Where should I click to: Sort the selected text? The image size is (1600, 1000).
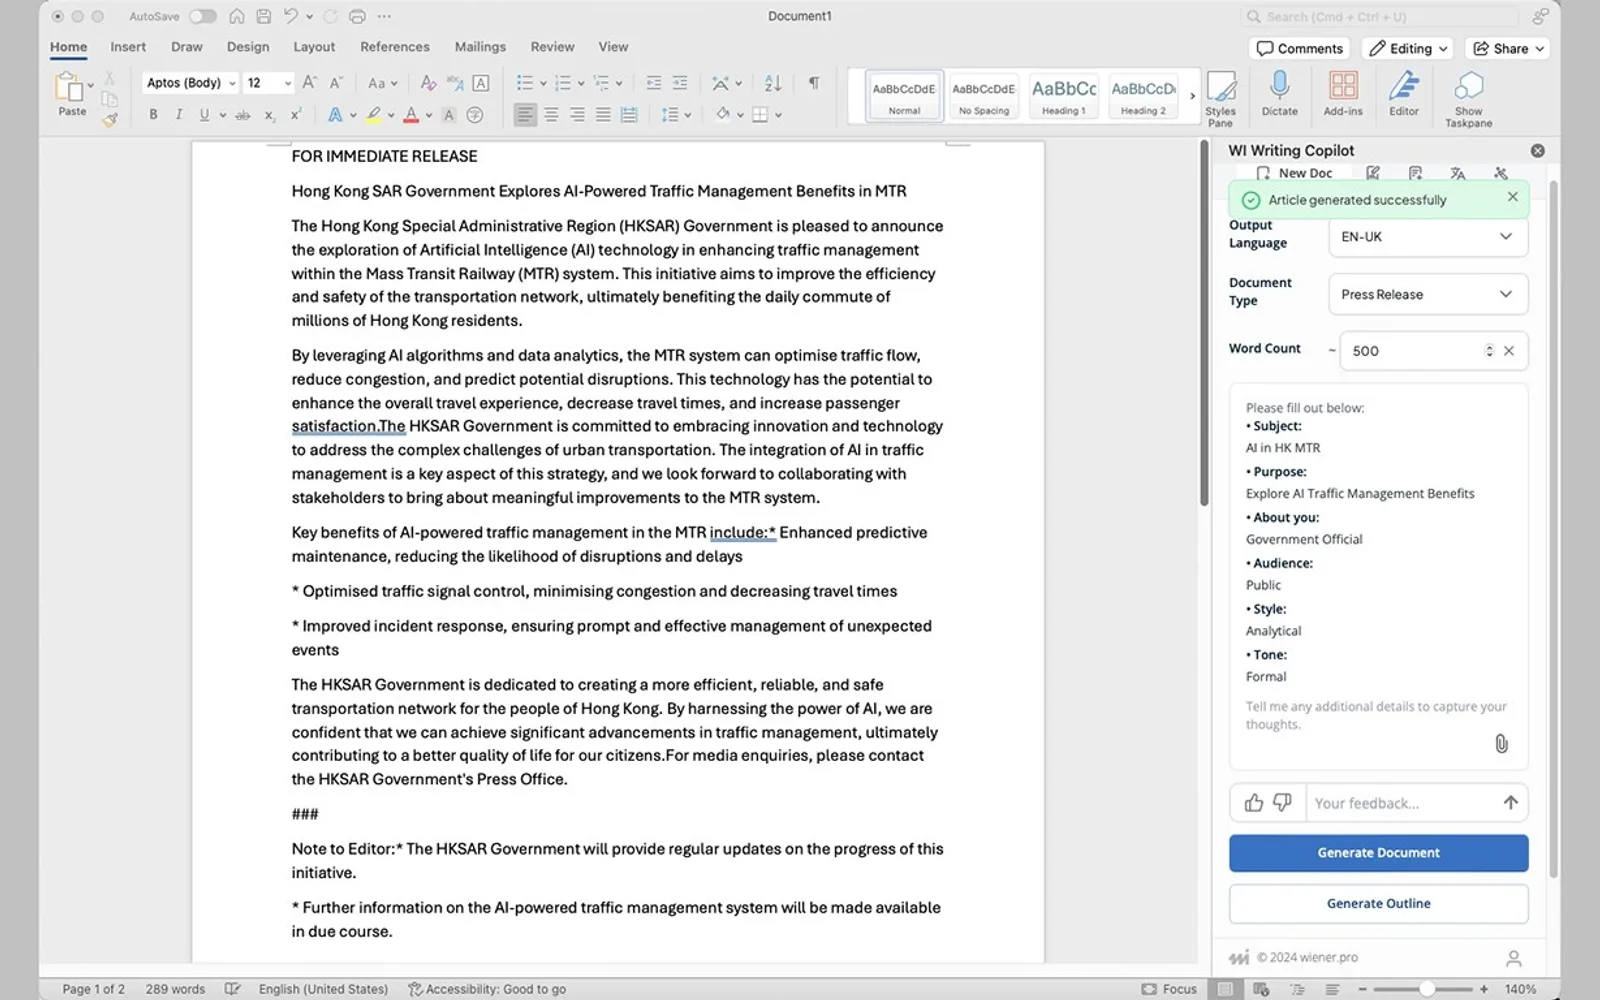[773, 83]
